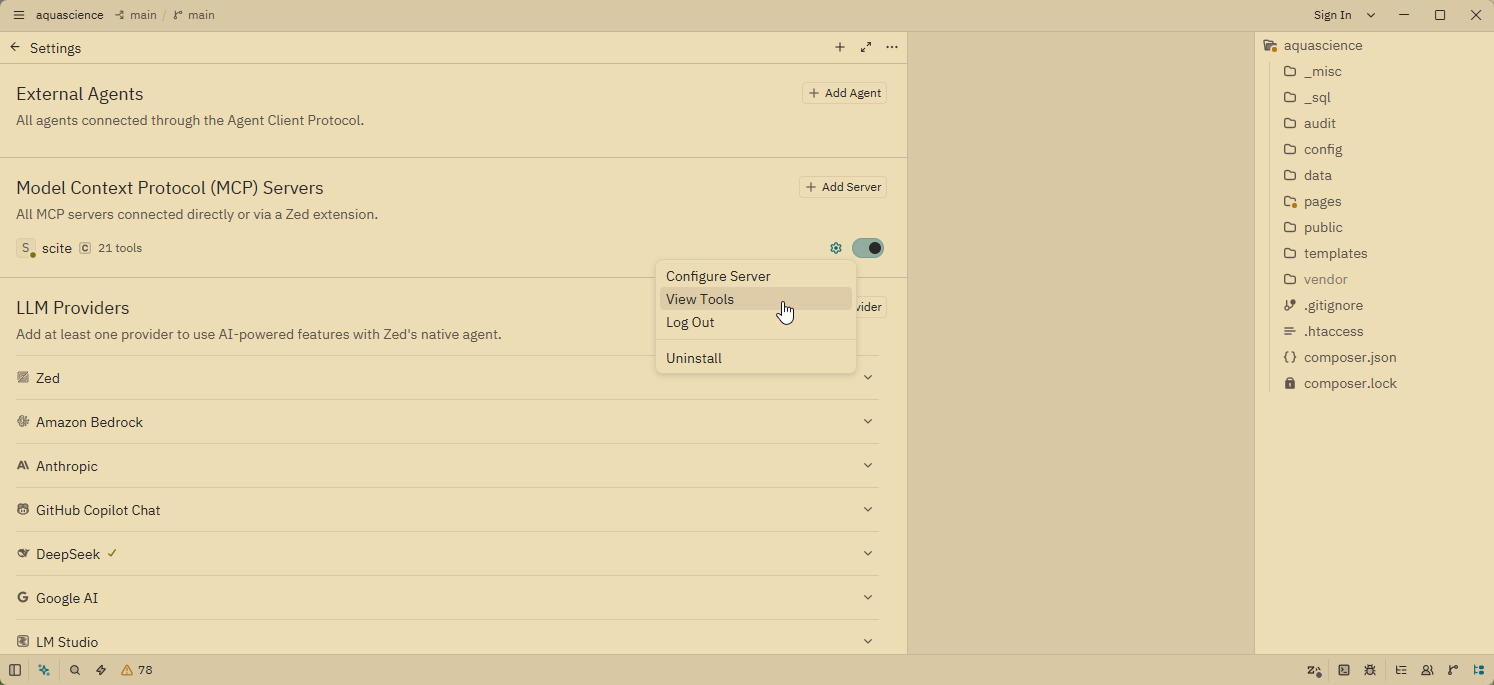Click the Amazon Bedrock logo icon
This screenshot has width=1494, height=685.
pos(23,421)
